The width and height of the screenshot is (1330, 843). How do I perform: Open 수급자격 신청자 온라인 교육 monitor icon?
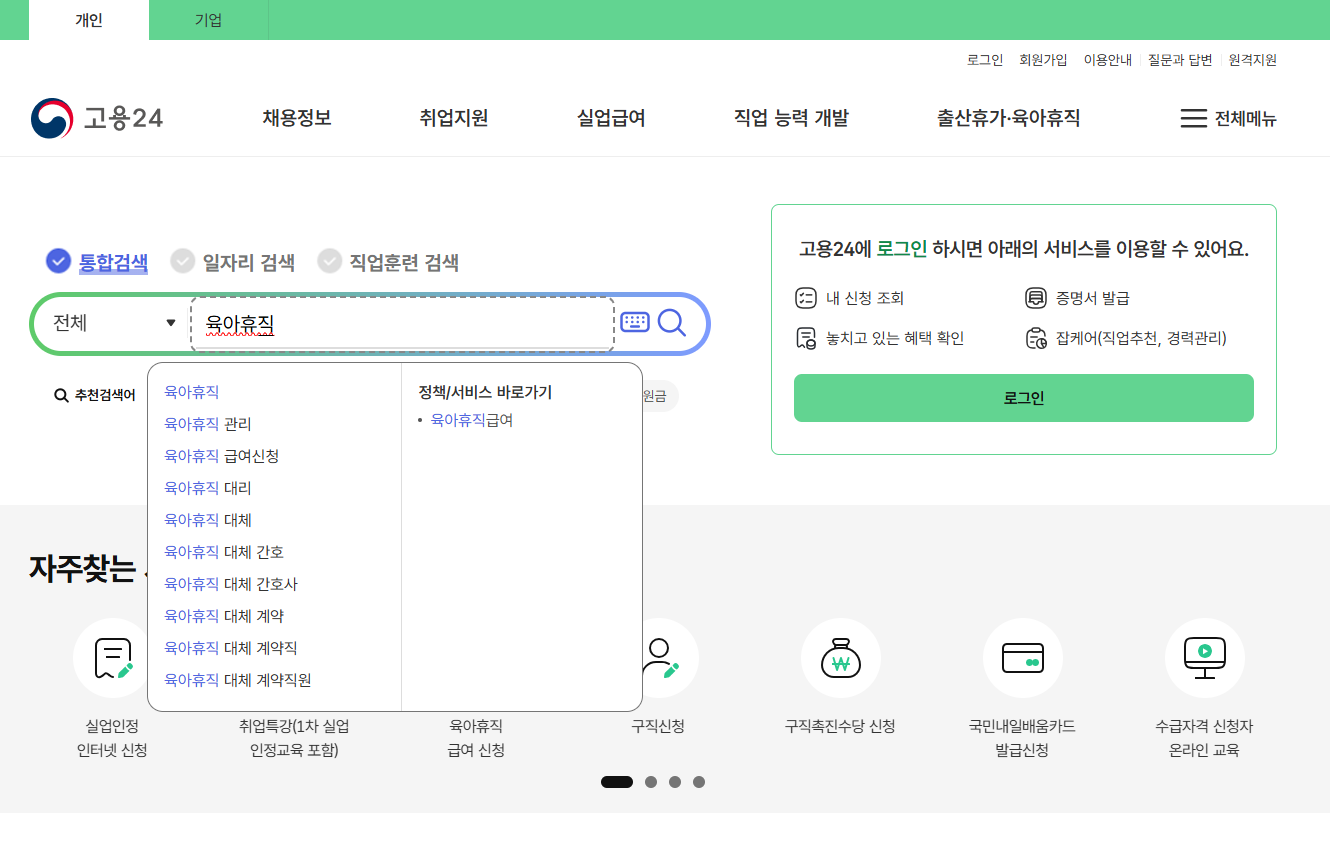point(1204,657)
